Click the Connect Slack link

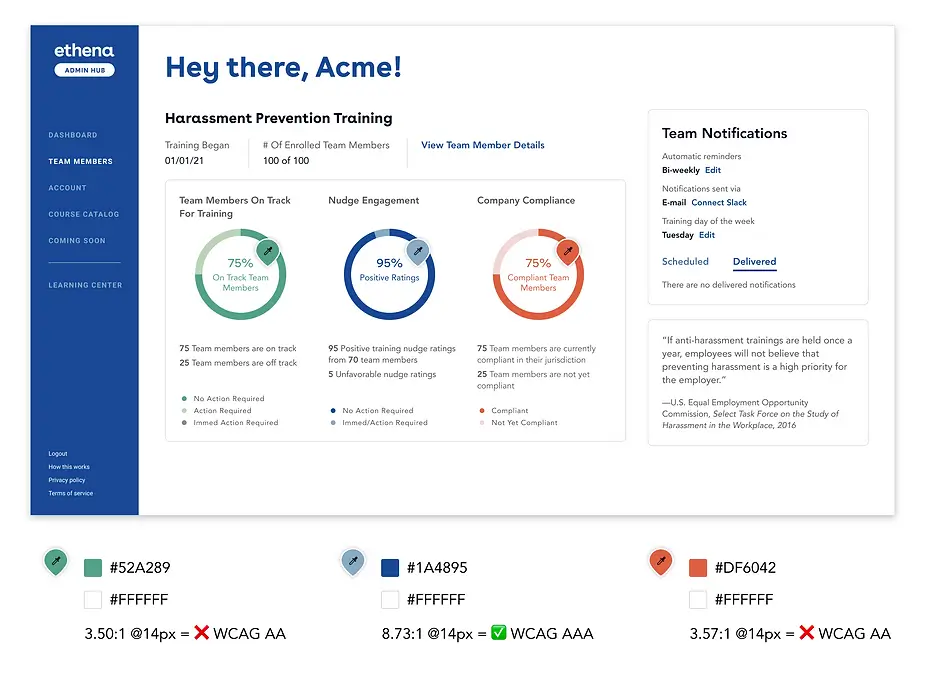[719, 202]
